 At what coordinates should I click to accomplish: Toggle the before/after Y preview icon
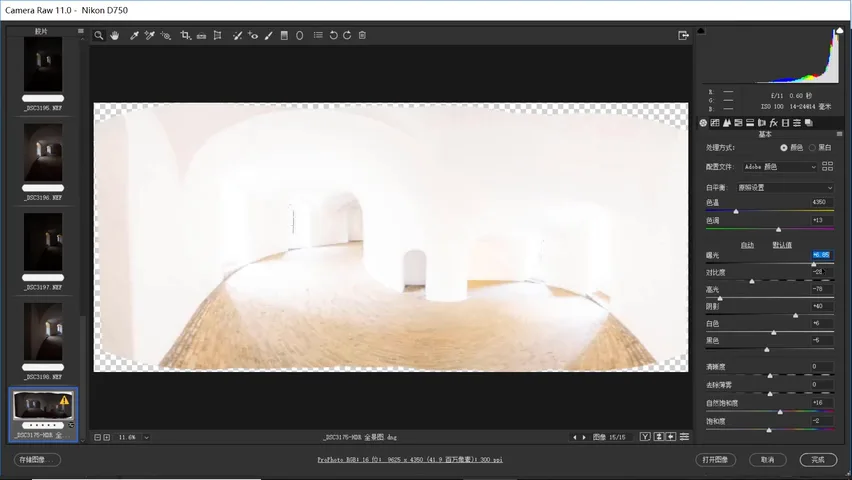(x=645, y=437)
